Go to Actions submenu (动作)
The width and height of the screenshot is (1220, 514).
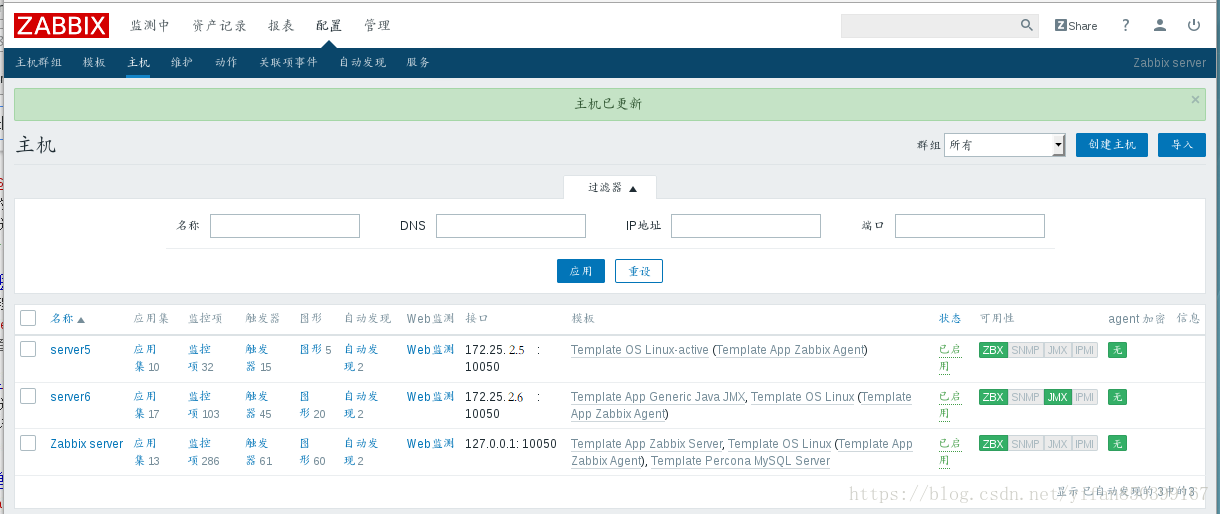click(x=226, y=62)
